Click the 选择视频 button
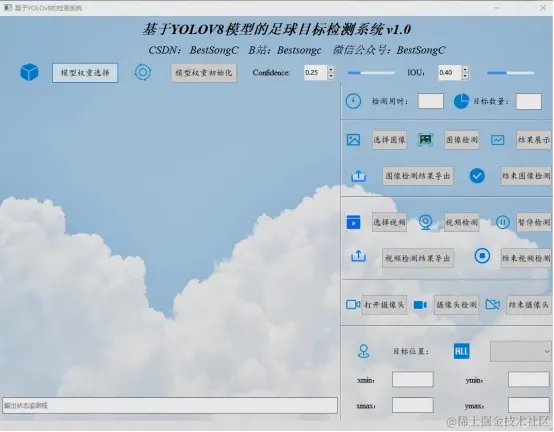554x432 pixels. click(x=389, y=222)
